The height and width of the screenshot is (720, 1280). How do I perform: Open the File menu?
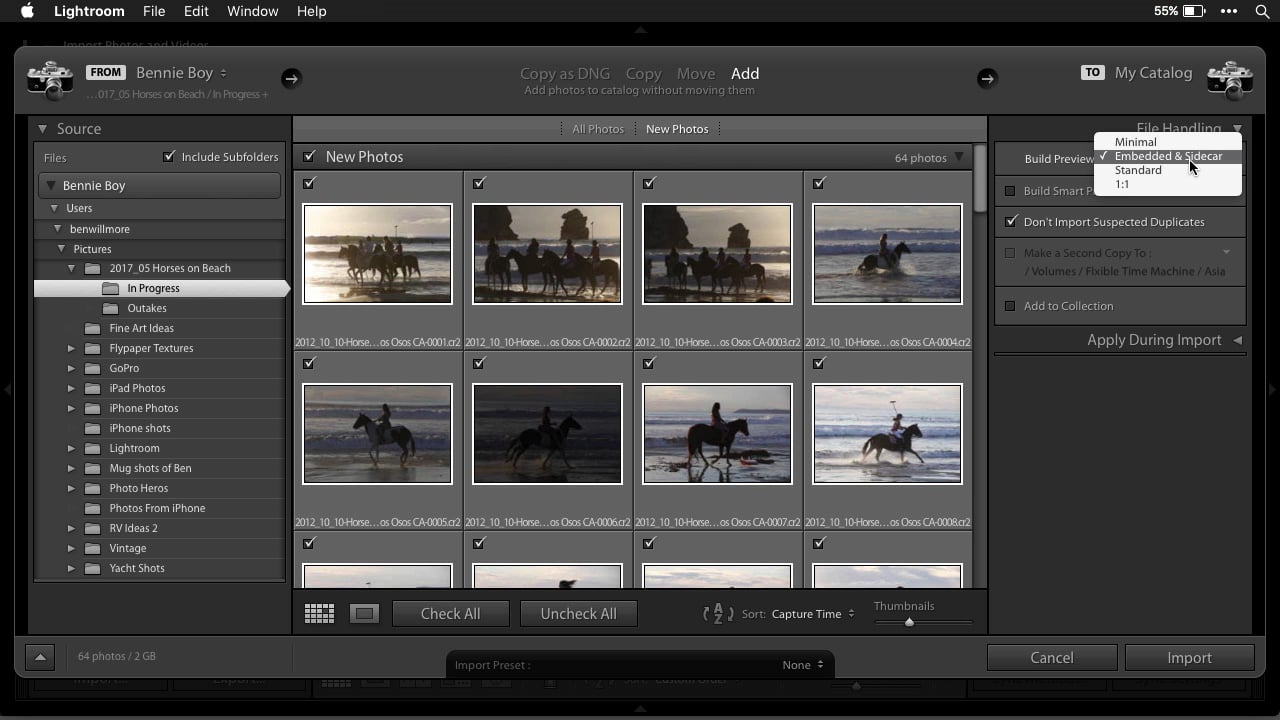click(154, 11)
